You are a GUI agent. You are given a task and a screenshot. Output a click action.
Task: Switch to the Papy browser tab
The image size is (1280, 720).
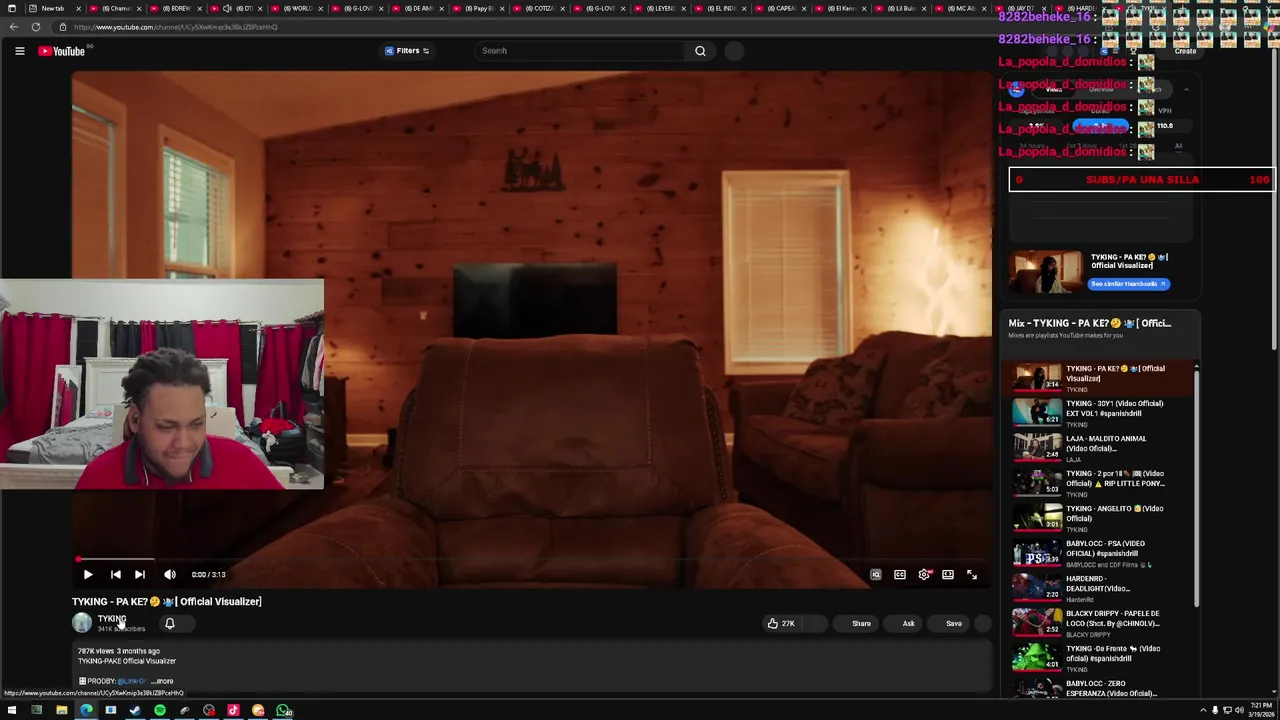[x=480, y=8]
